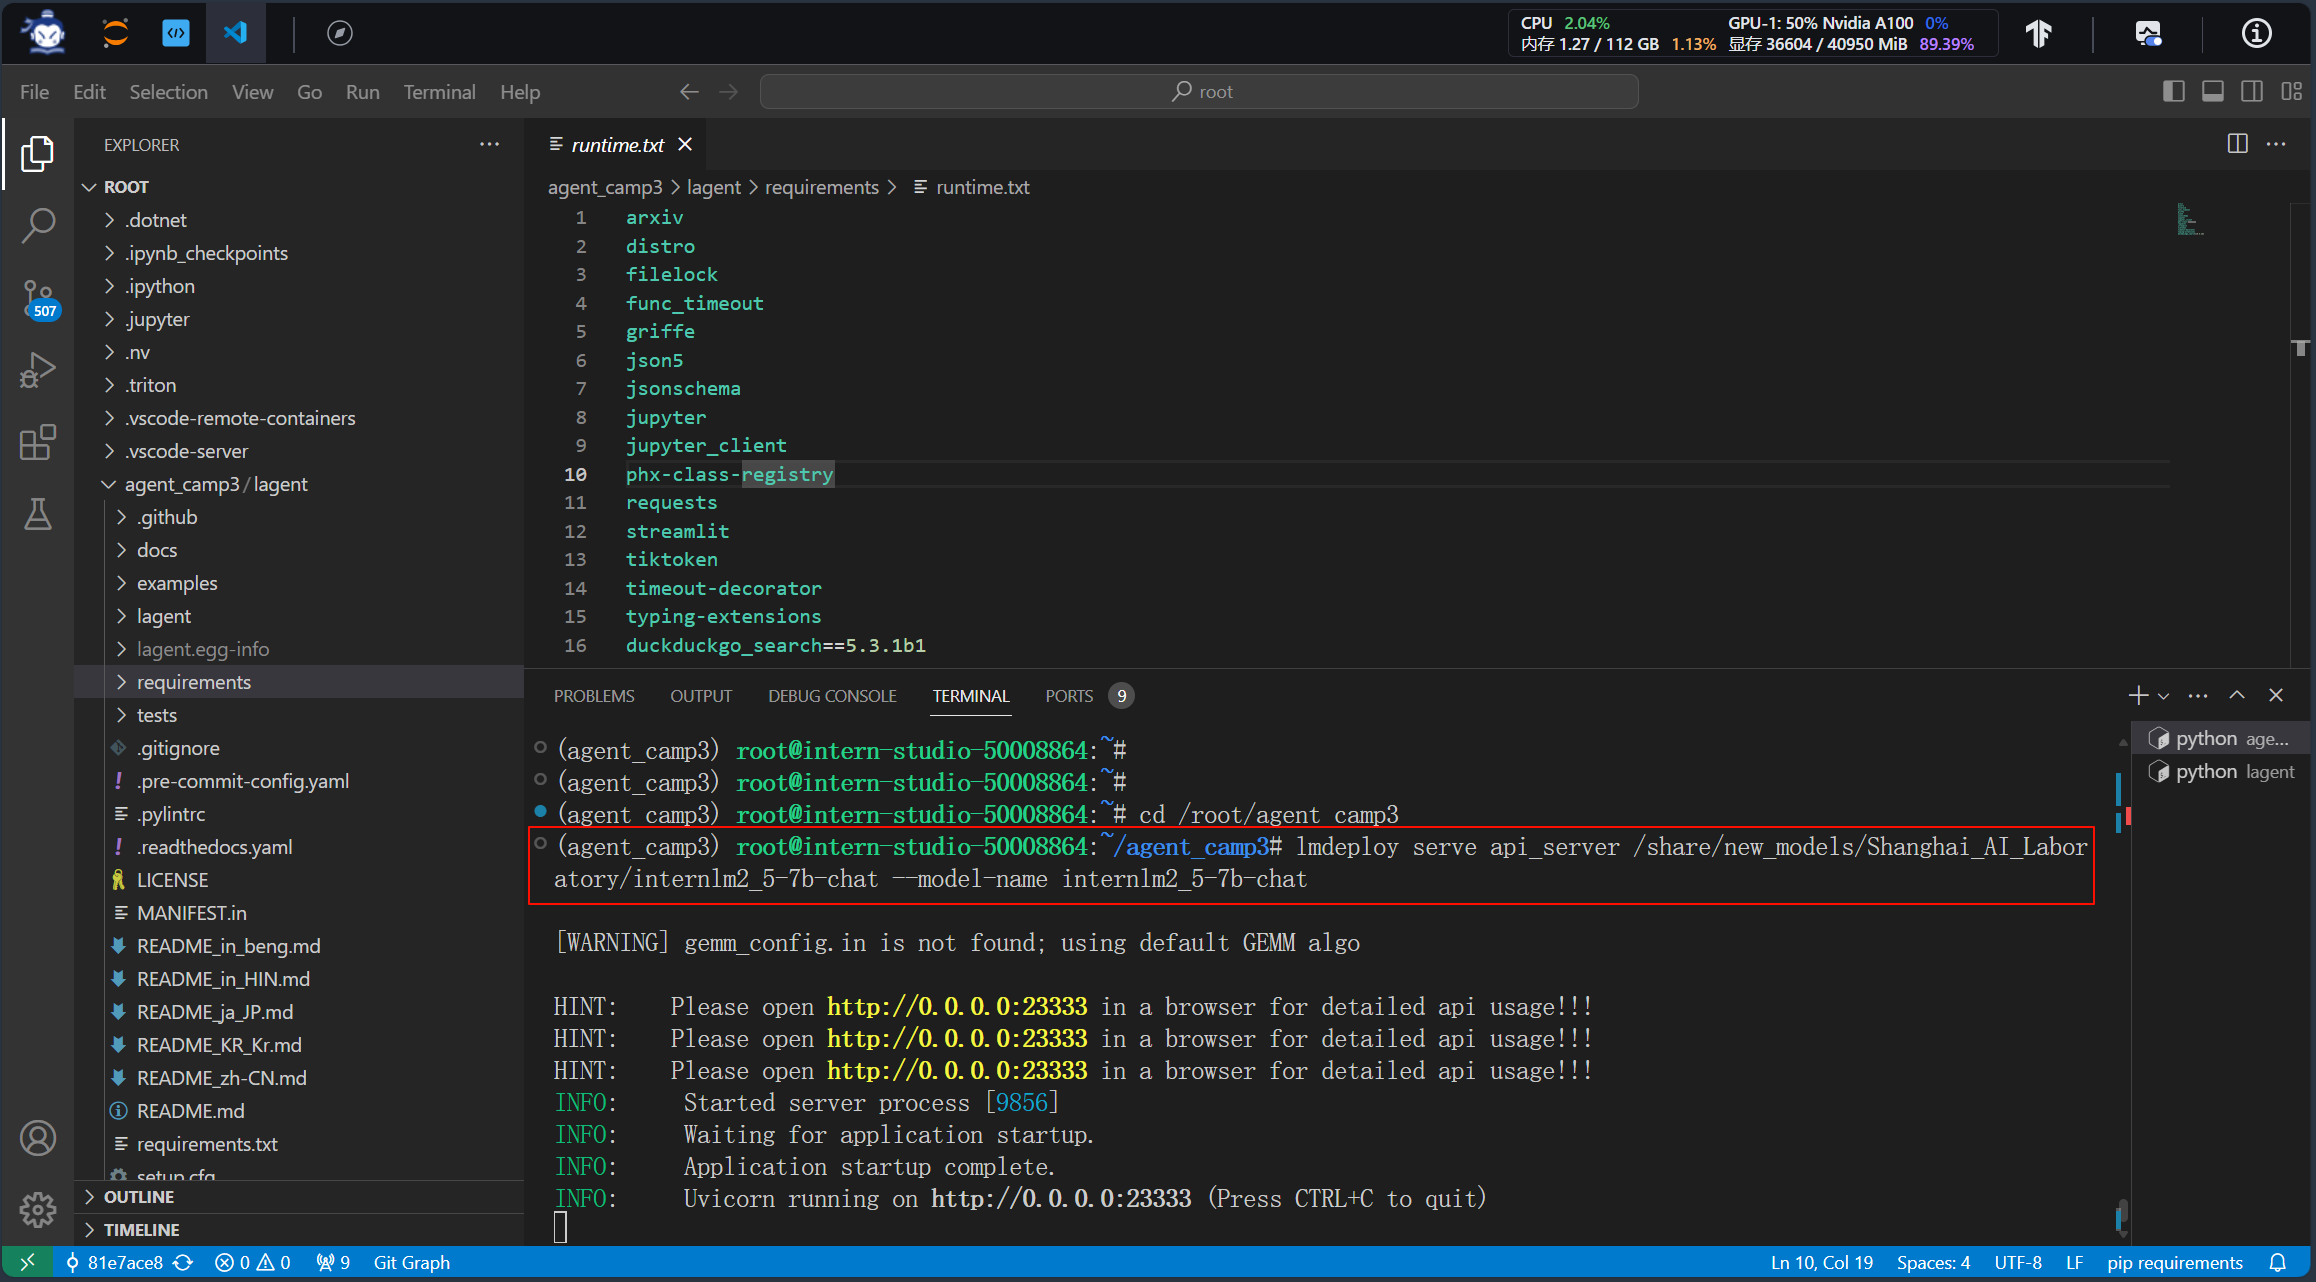Click the pip requirements language mode

pos(2174,1263)
